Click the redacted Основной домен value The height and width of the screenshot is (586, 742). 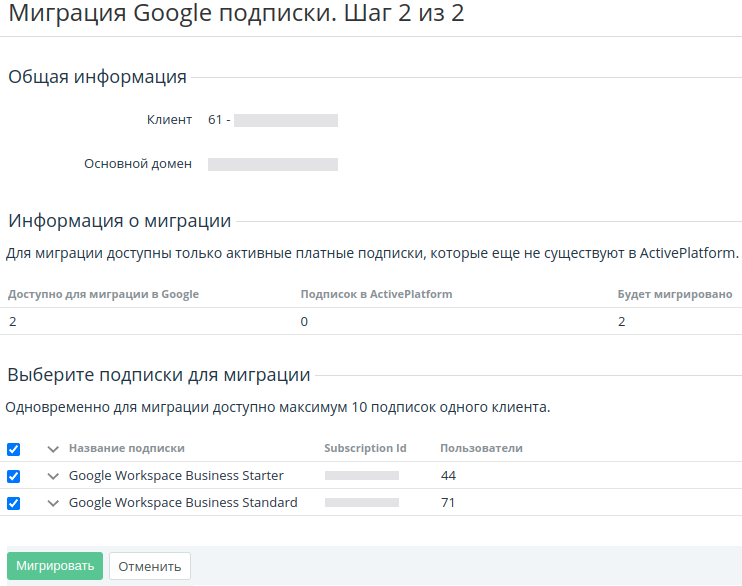pos(273,164)
